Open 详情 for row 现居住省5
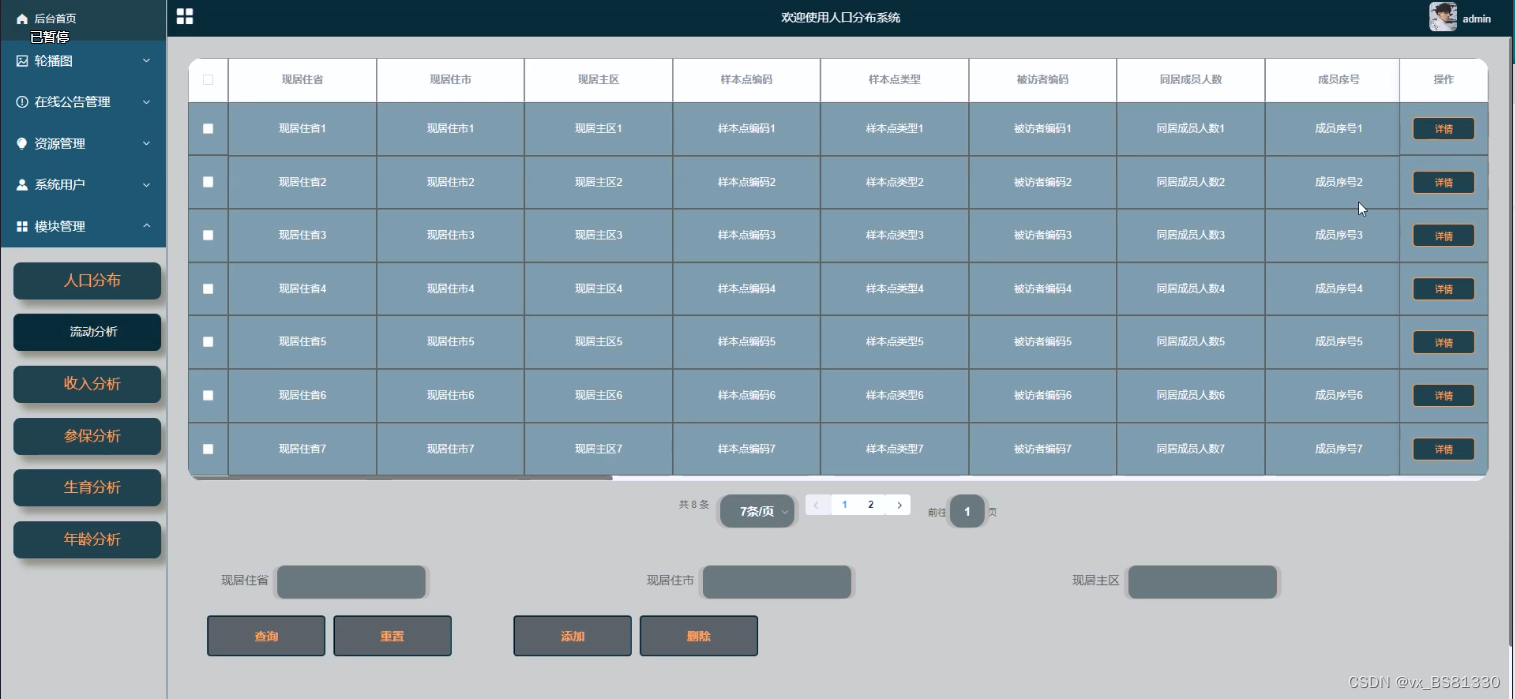1515x699 pixels. [x=1443, y=342]
